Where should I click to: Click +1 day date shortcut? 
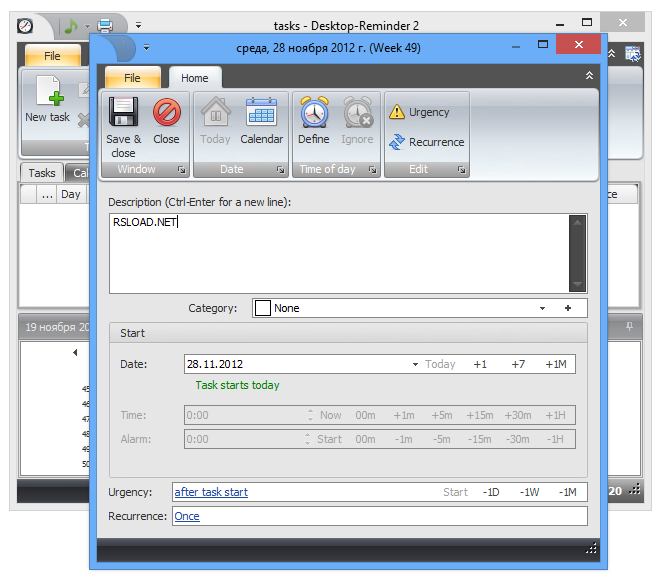click(480, 364)
